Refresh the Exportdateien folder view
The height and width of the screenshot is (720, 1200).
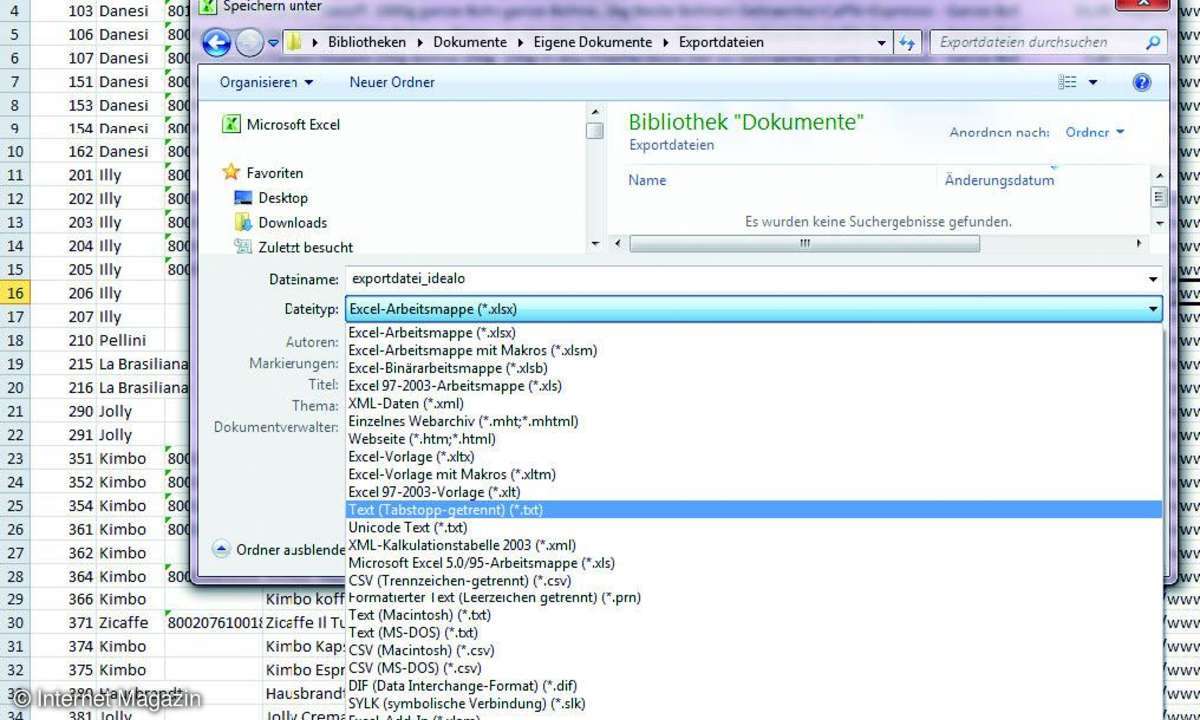907,43
